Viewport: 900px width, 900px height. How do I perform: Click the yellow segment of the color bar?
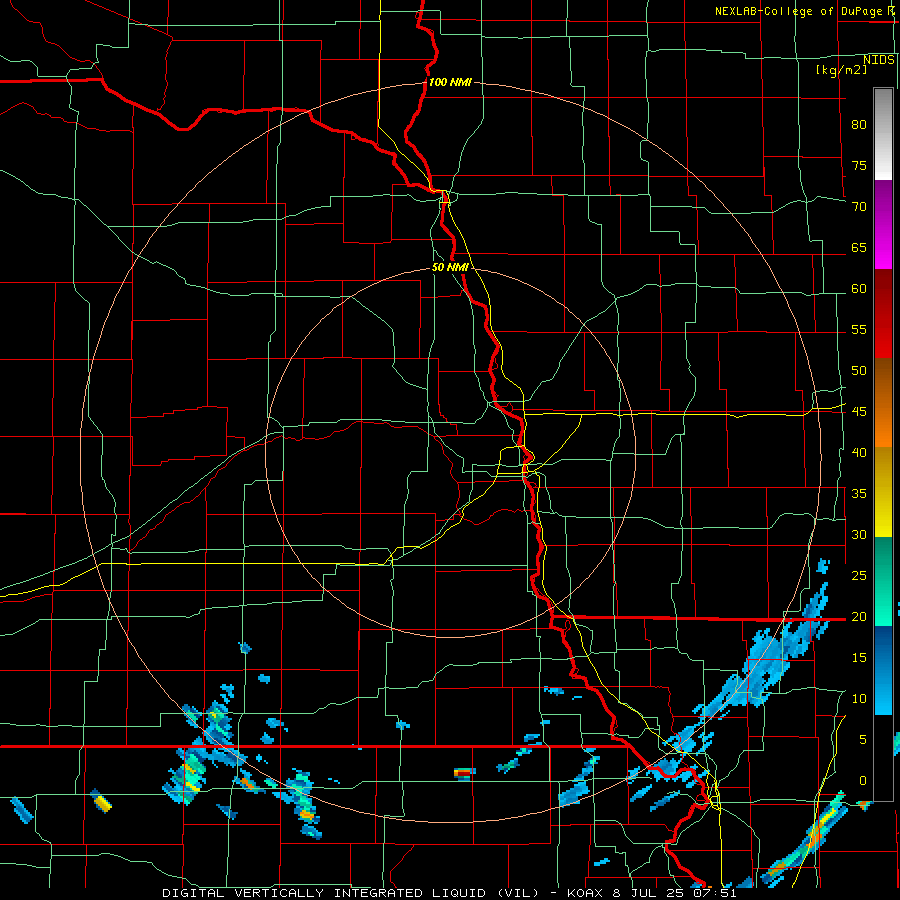883,492
